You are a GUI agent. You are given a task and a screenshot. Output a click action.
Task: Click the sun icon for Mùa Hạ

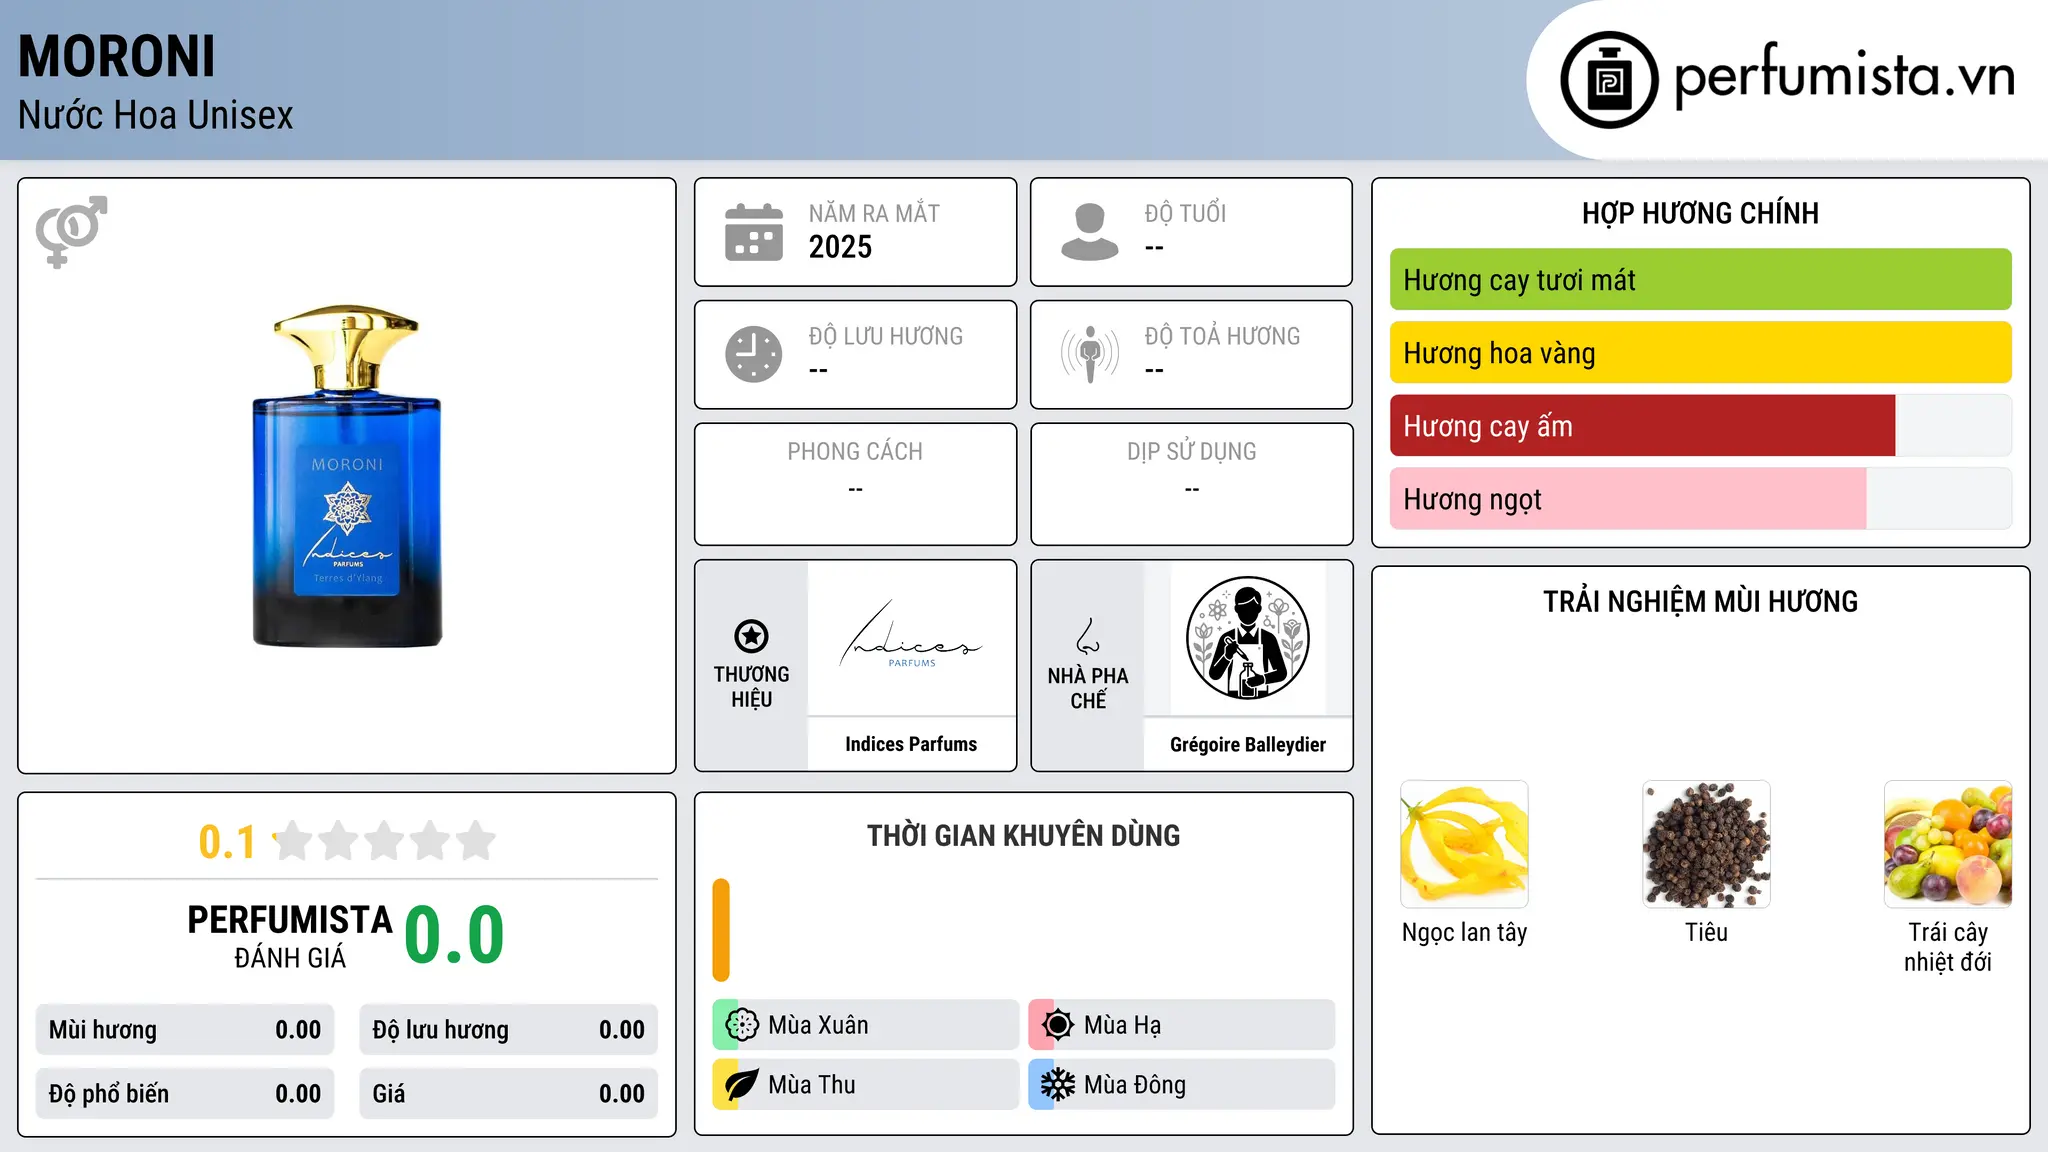[x=1058, y=1025]
